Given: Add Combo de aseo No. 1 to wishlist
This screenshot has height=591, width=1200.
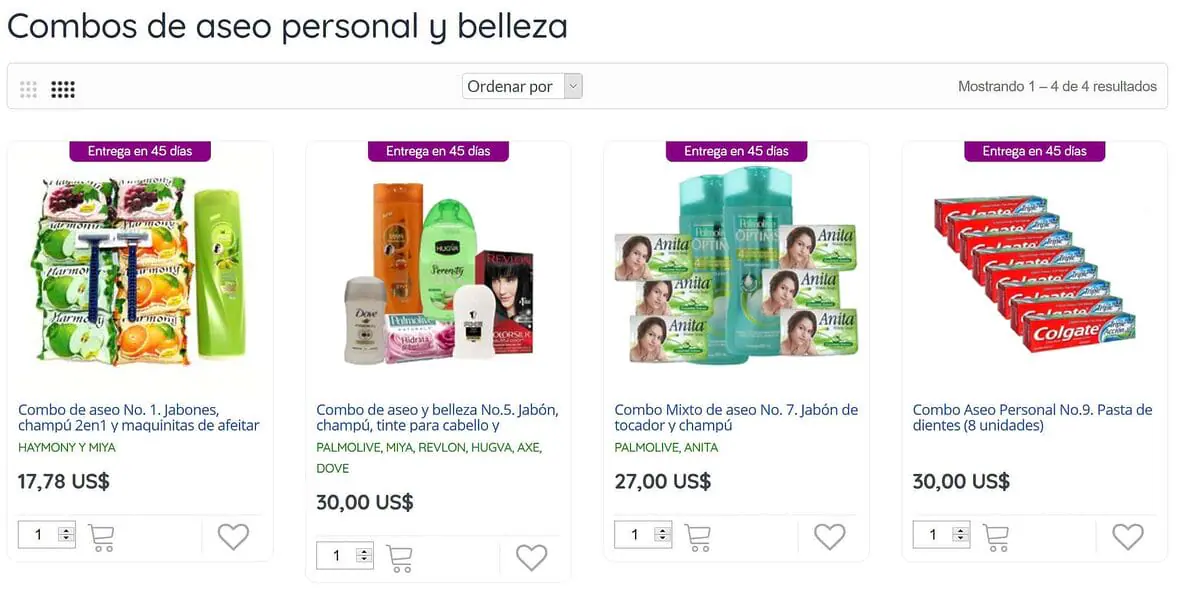Looking at the screenshot, I should click(x=233, y=537).
